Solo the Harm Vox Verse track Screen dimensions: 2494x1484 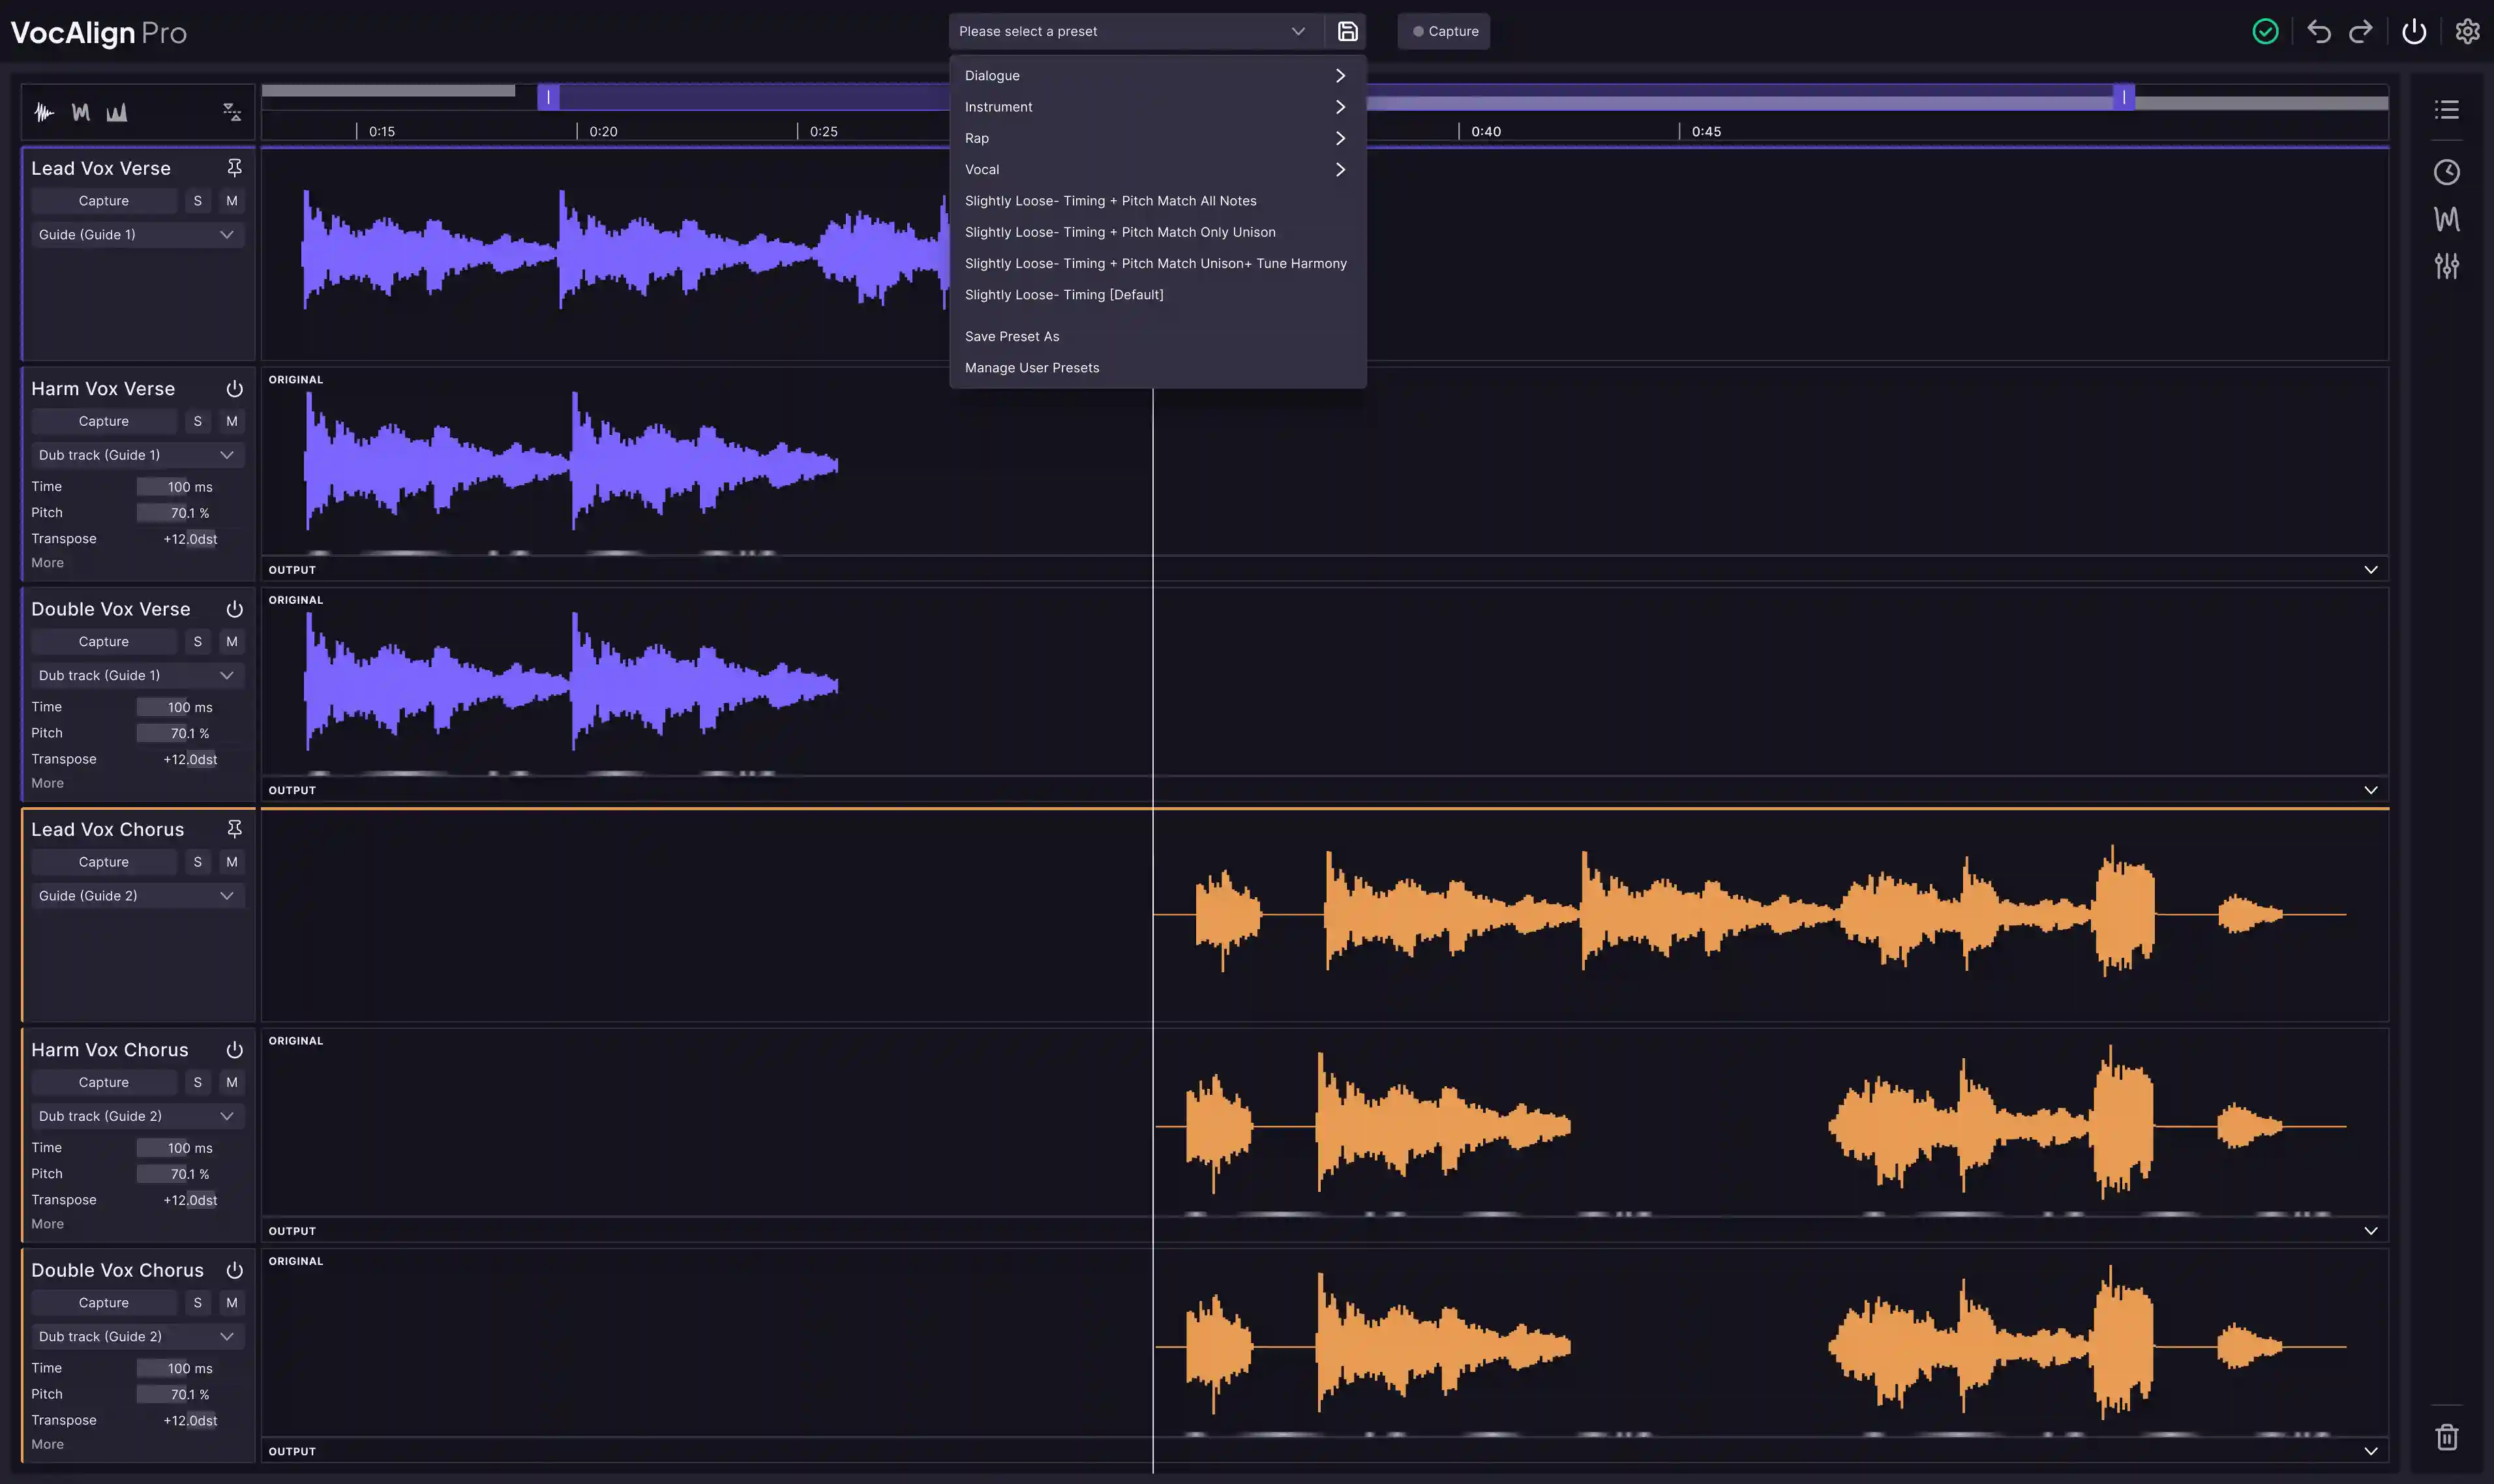[197, 421]
